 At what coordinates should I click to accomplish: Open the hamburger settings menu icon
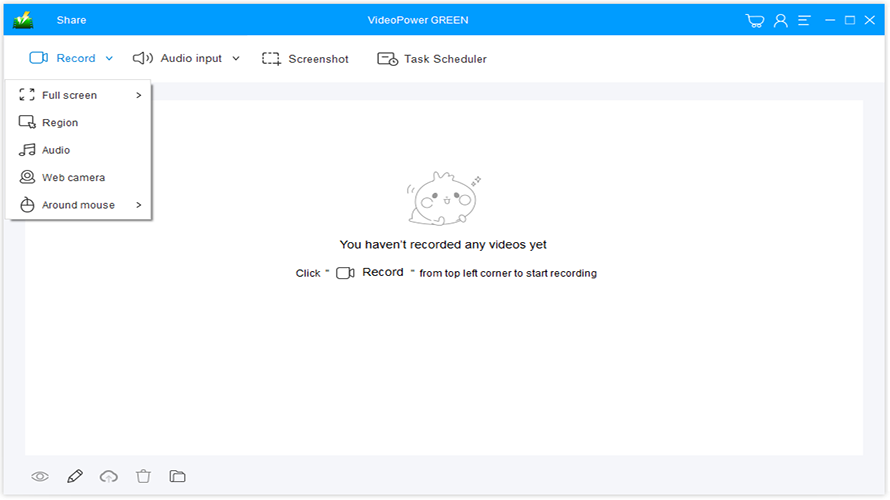pyautogui.click(x=804, y=20)
